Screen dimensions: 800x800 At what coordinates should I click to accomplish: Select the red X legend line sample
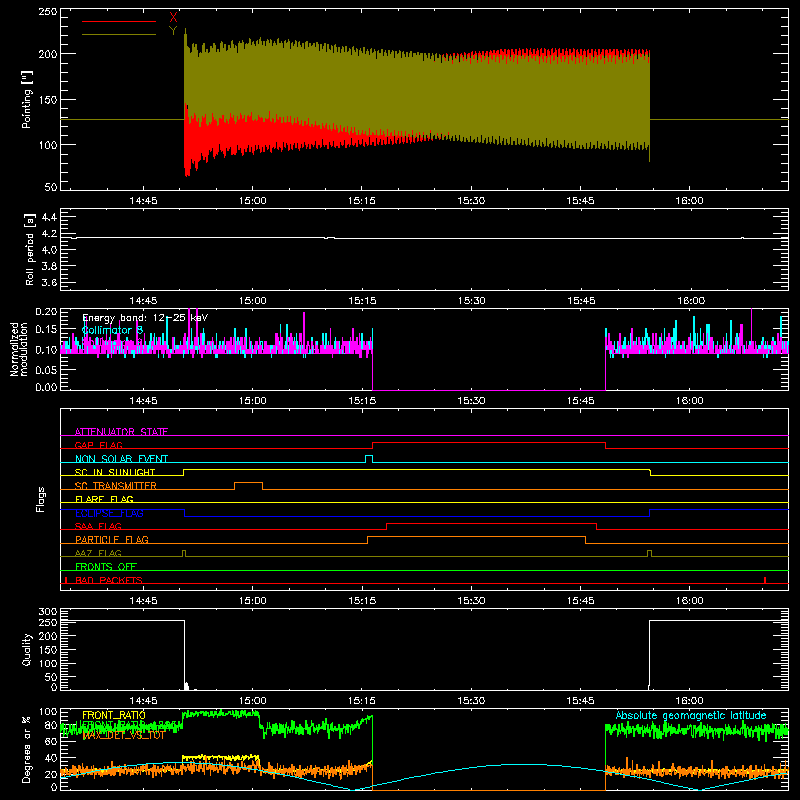[119, 21]
